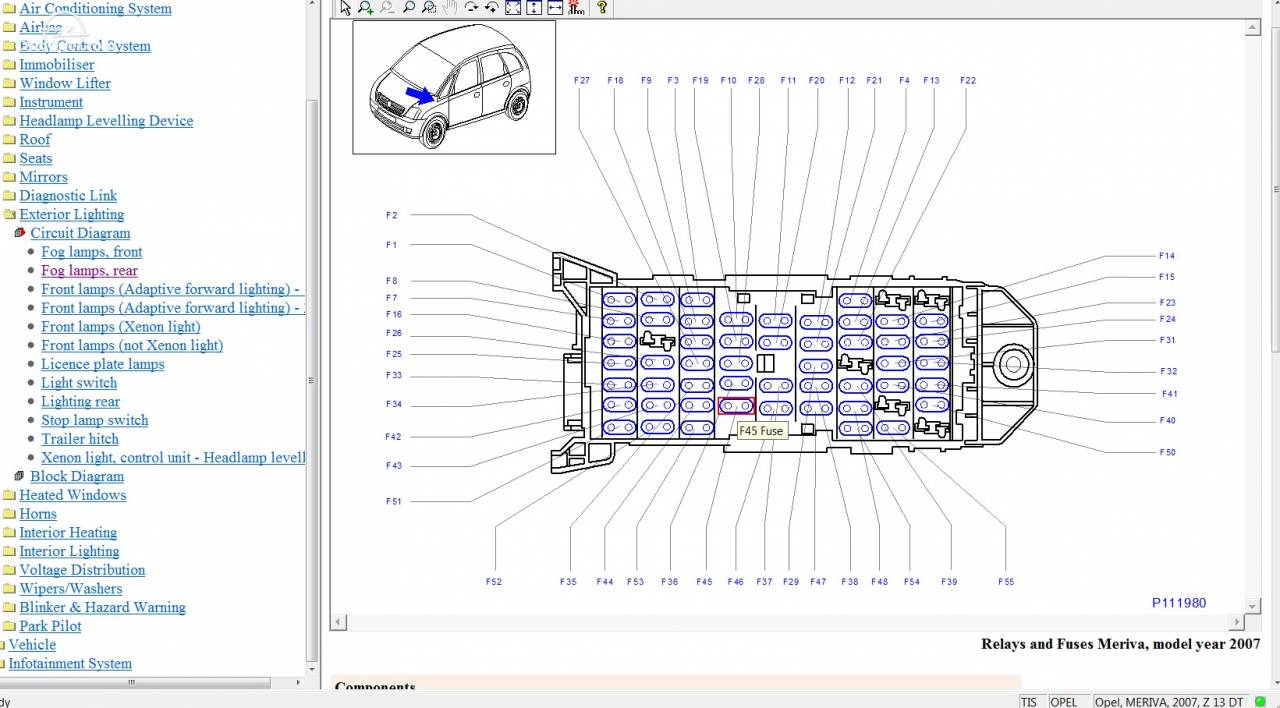Click the diagram horizontal scrollbar left arrow
The image size is (1280, 708).
(x=339, y=622)
